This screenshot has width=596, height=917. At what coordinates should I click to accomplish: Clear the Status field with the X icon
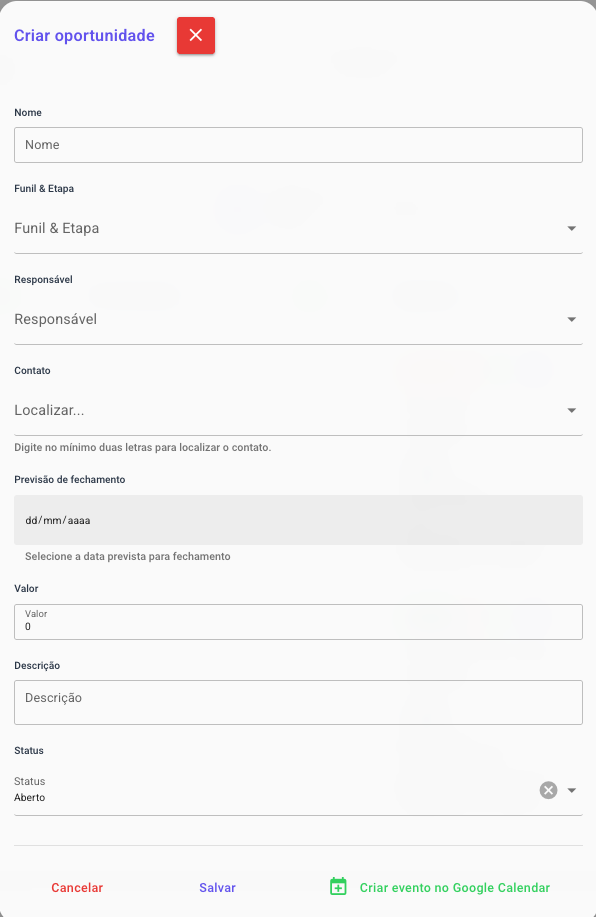pyautogui.click(x=548, y=790)
